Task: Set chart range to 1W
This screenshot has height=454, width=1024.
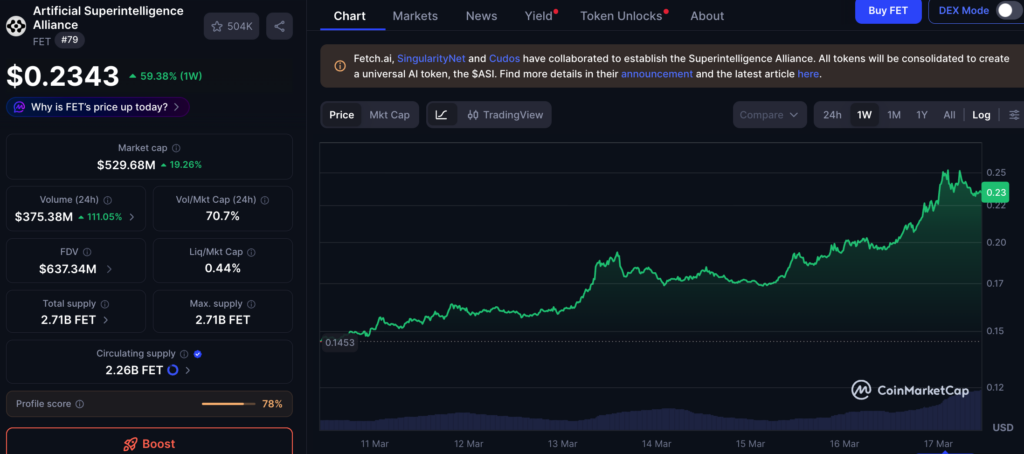Action: (x=864, y=115)
